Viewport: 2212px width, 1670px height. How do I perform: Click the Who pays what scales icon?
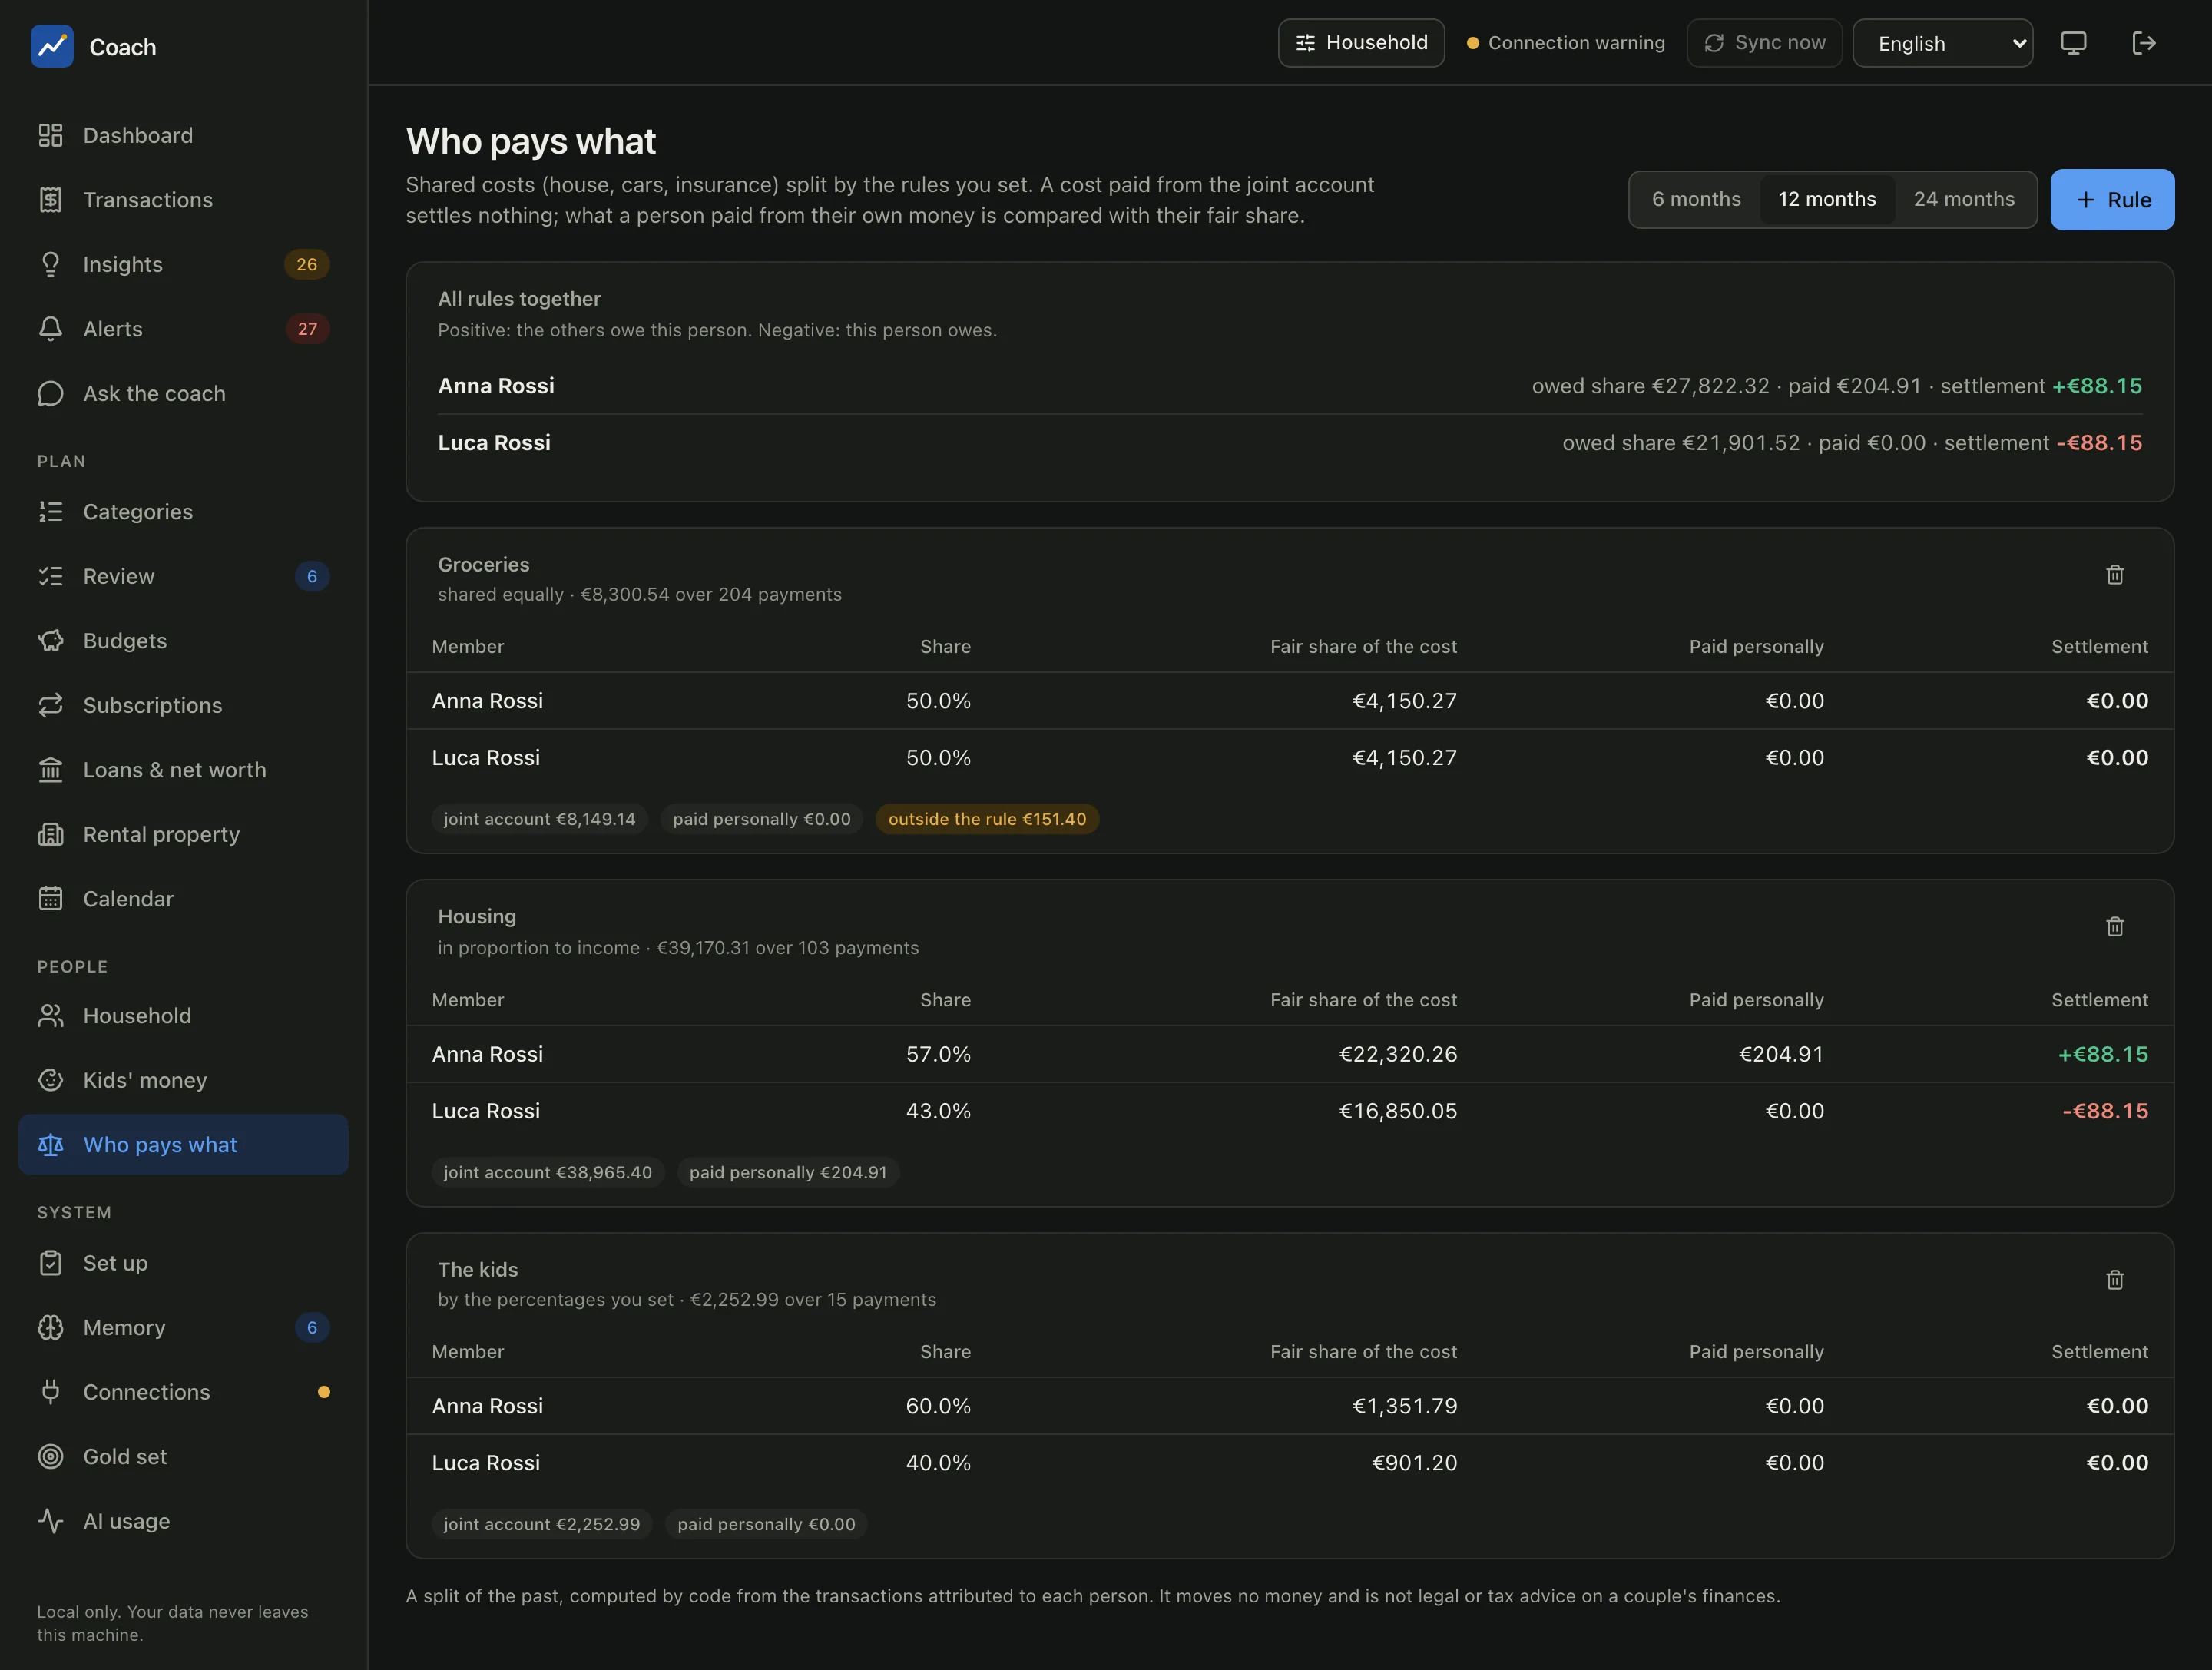tap(51, 1145)
